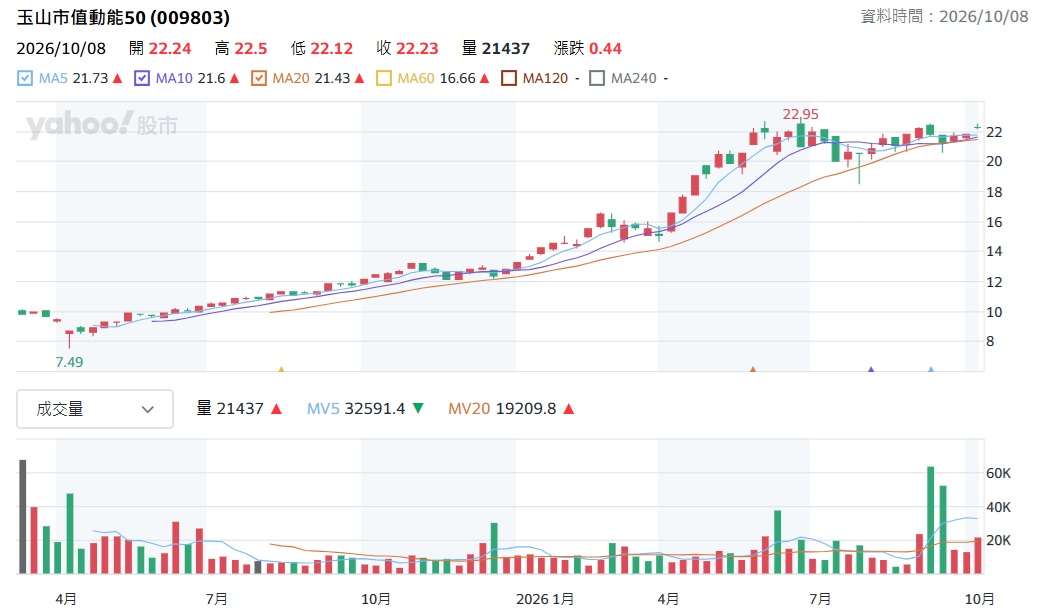Click the red up arrow beside MA20 21.43
The image size is (1049, 616).
[x=359, y=78]
